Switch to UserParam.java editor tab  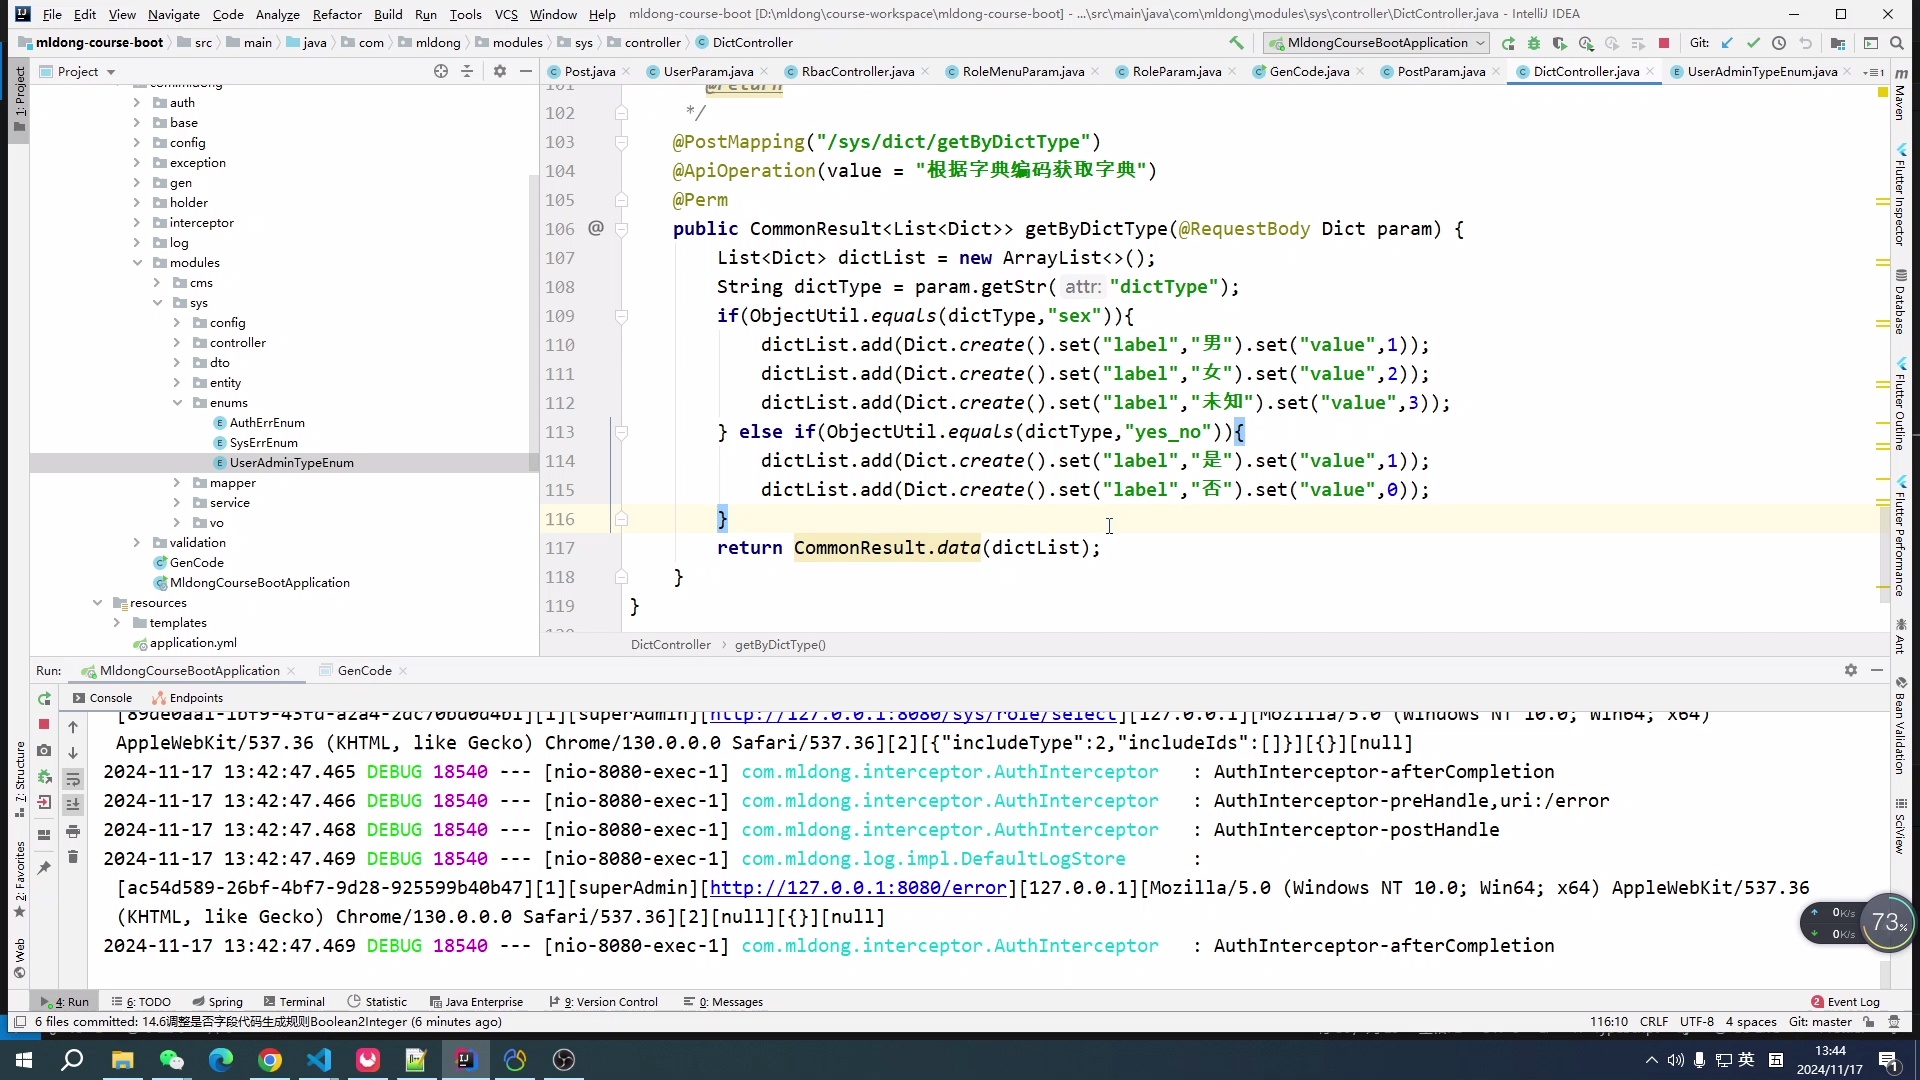(708, 71)
